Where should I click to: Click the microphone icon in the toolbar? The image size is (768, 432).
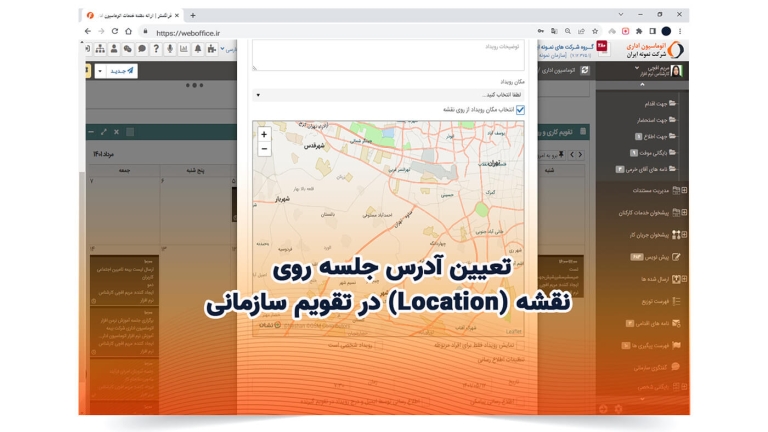(x=169, y=48)
